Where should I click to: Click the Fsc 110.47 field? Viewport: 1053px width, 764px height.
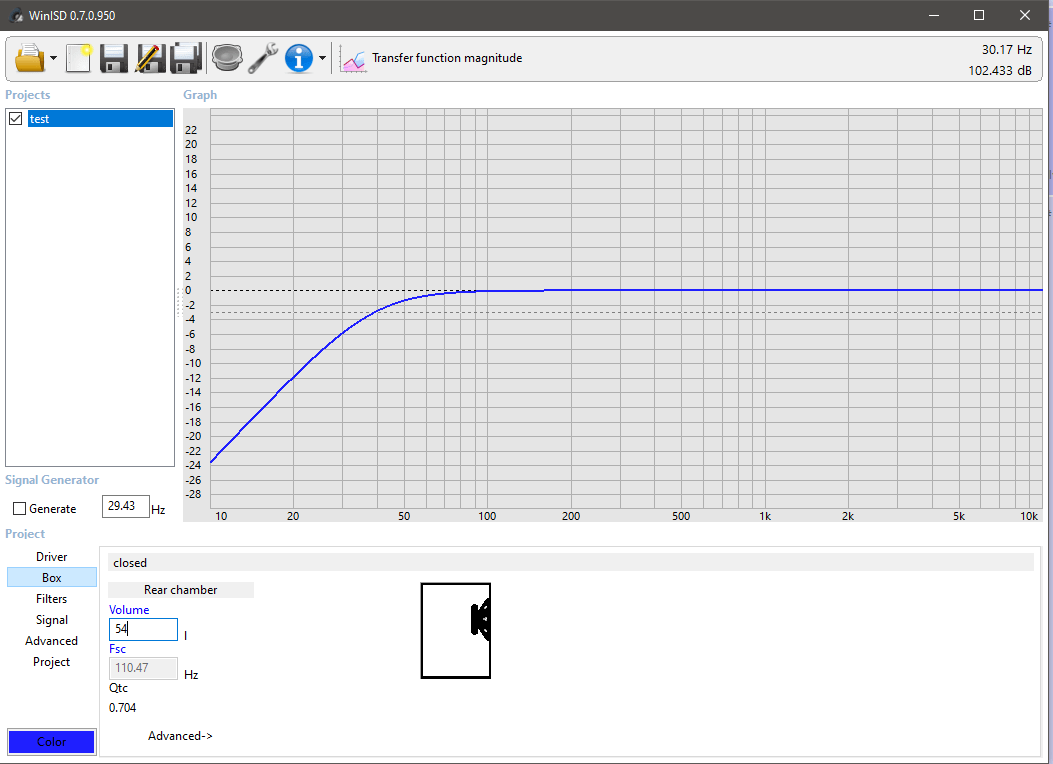(143, 668)
